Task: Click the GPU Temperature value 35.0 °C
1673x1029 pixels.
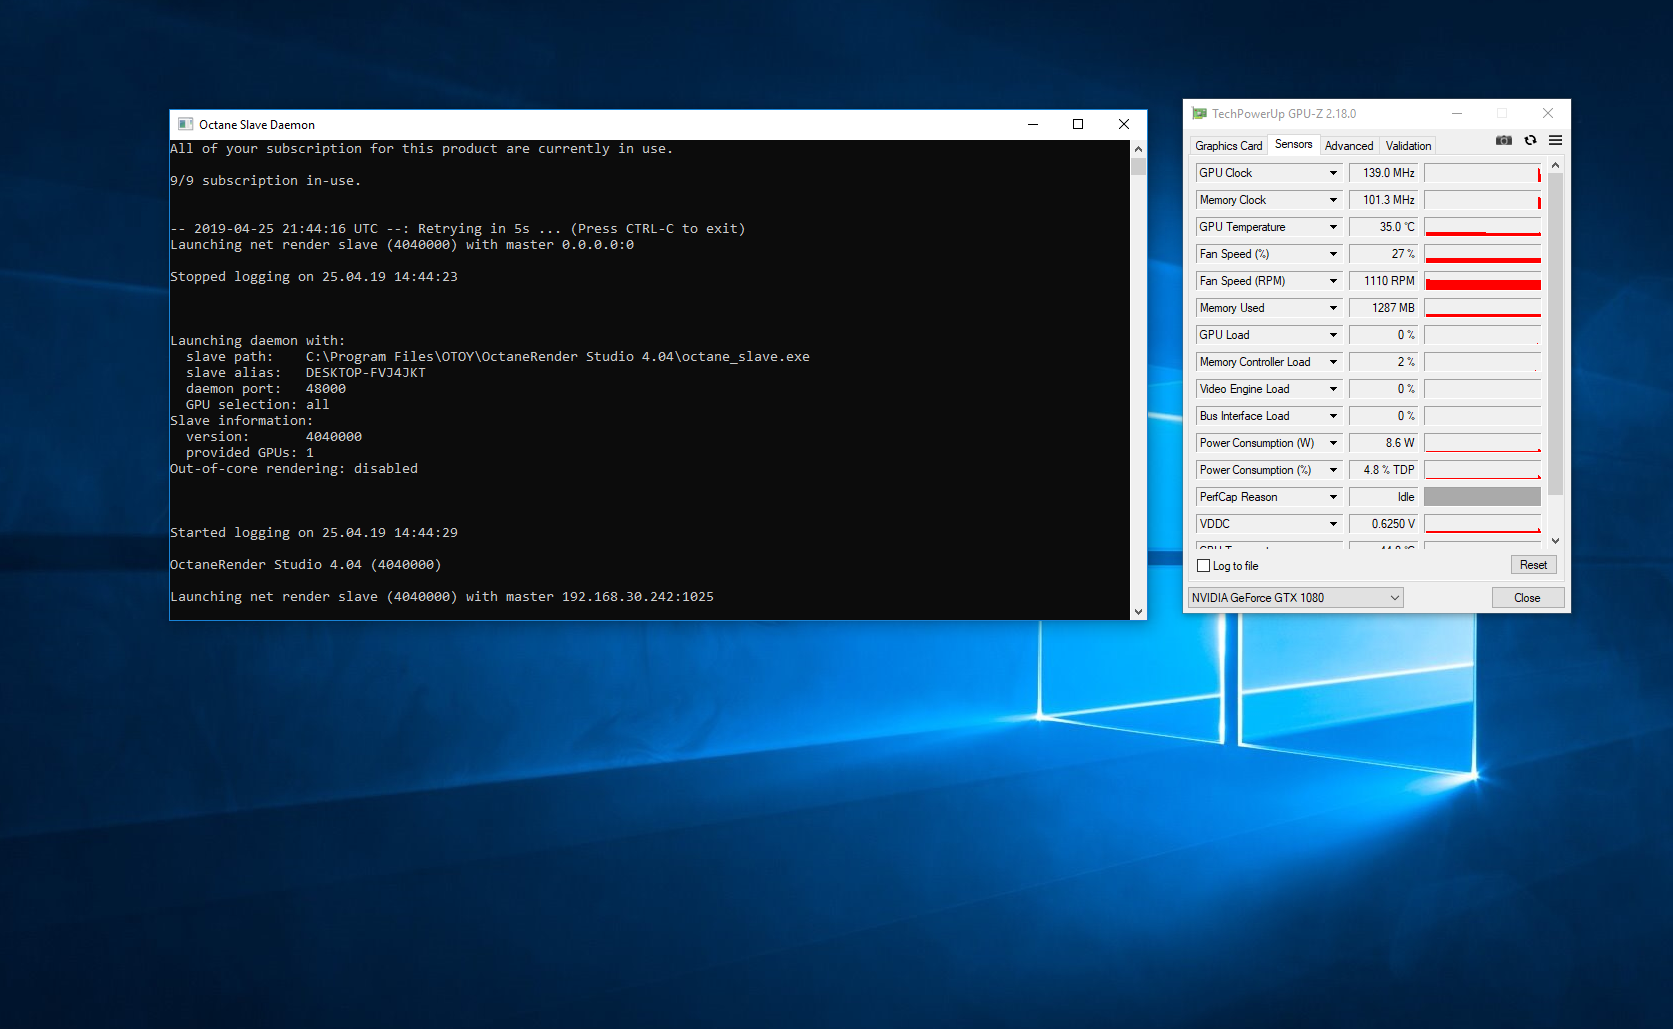Action: (1382, 227)
